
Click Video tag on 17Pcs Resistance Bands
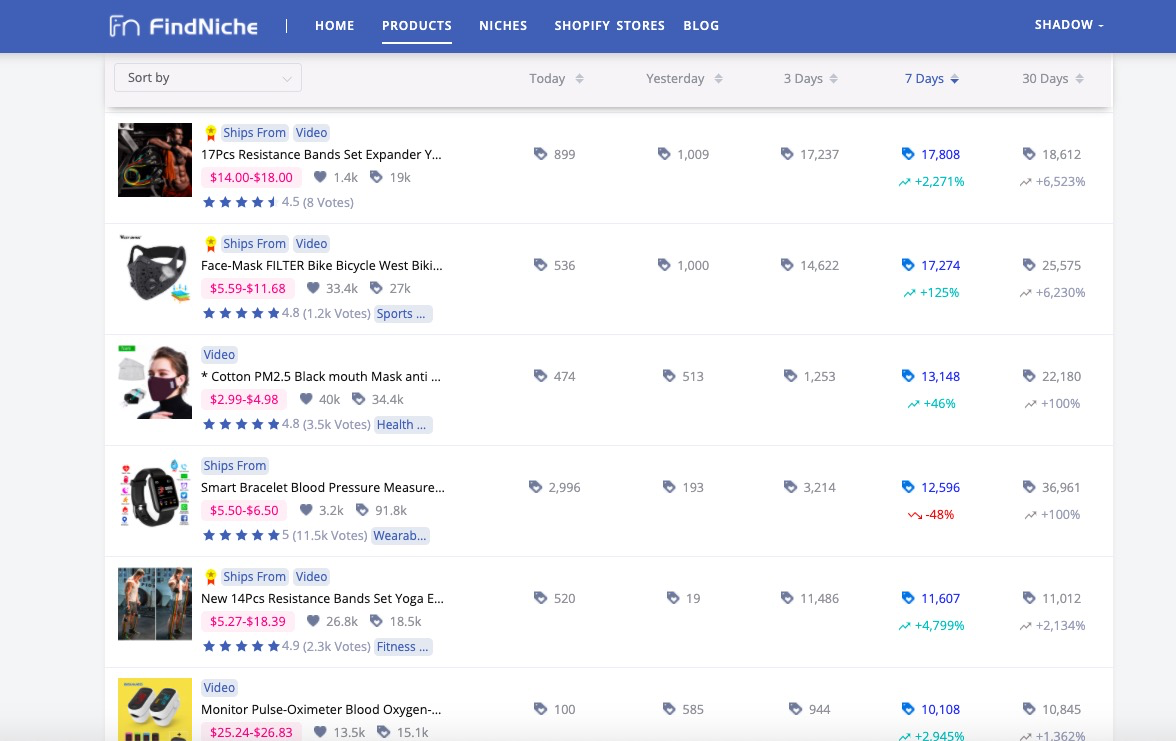pos(311,133)
